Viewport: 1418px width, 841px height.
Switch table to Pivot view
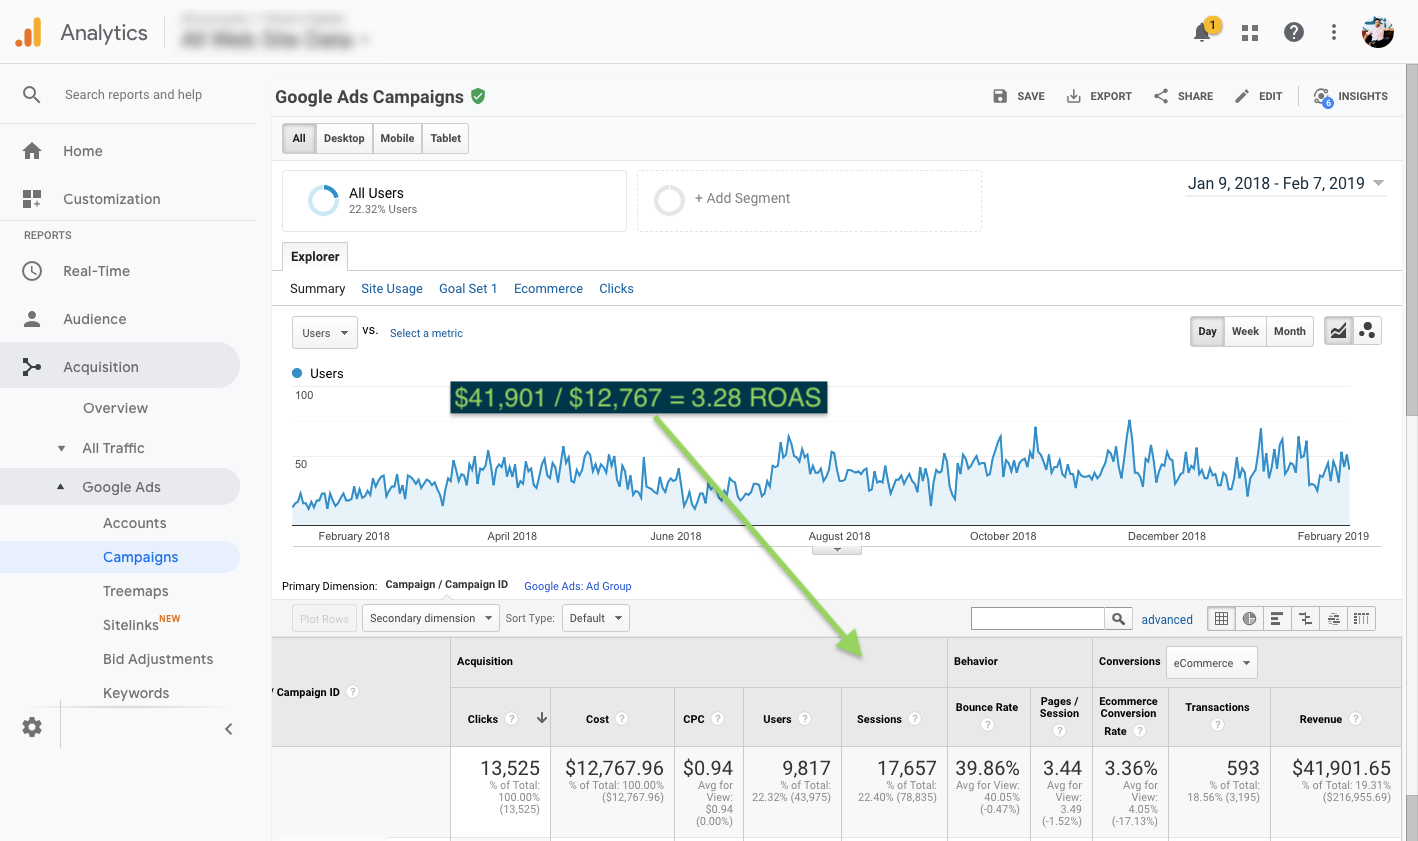[x=1361, y=619]
